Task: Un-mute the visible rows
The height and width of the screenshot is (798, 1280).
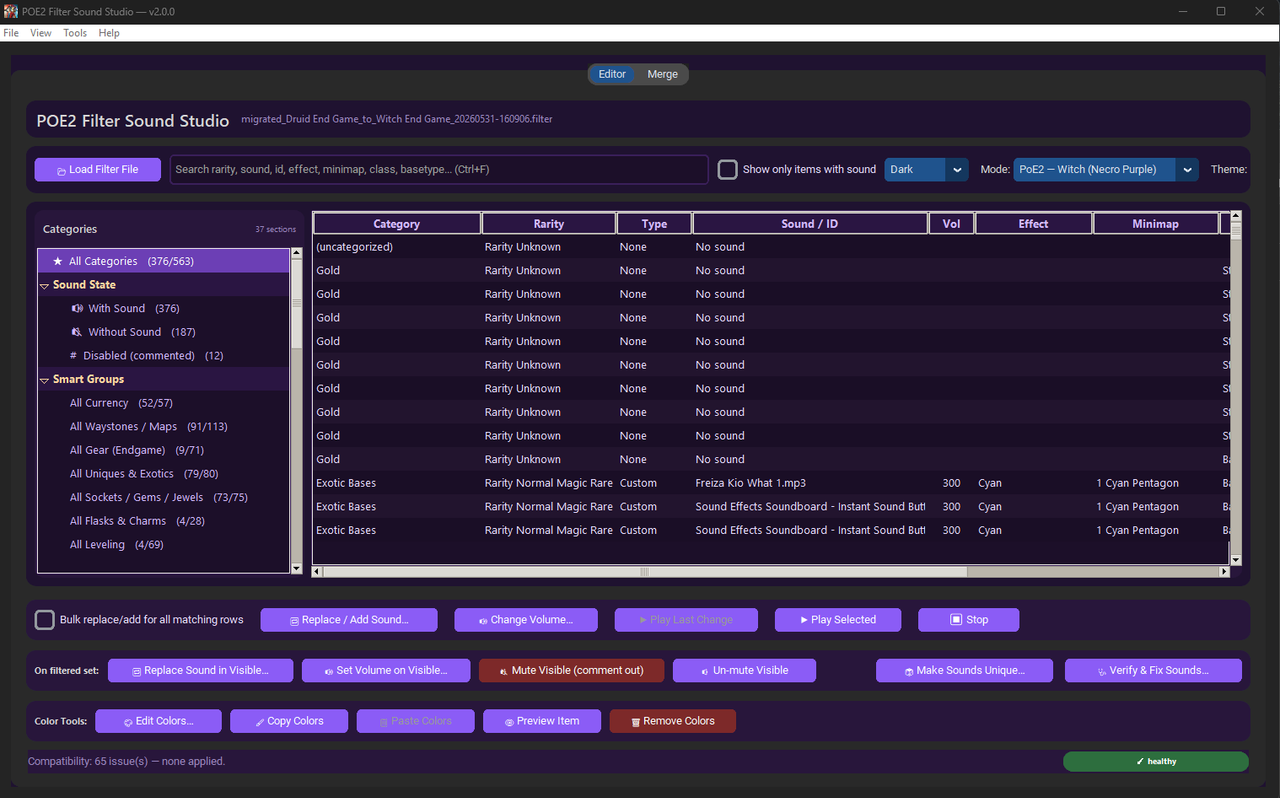Action: point(744,671)
